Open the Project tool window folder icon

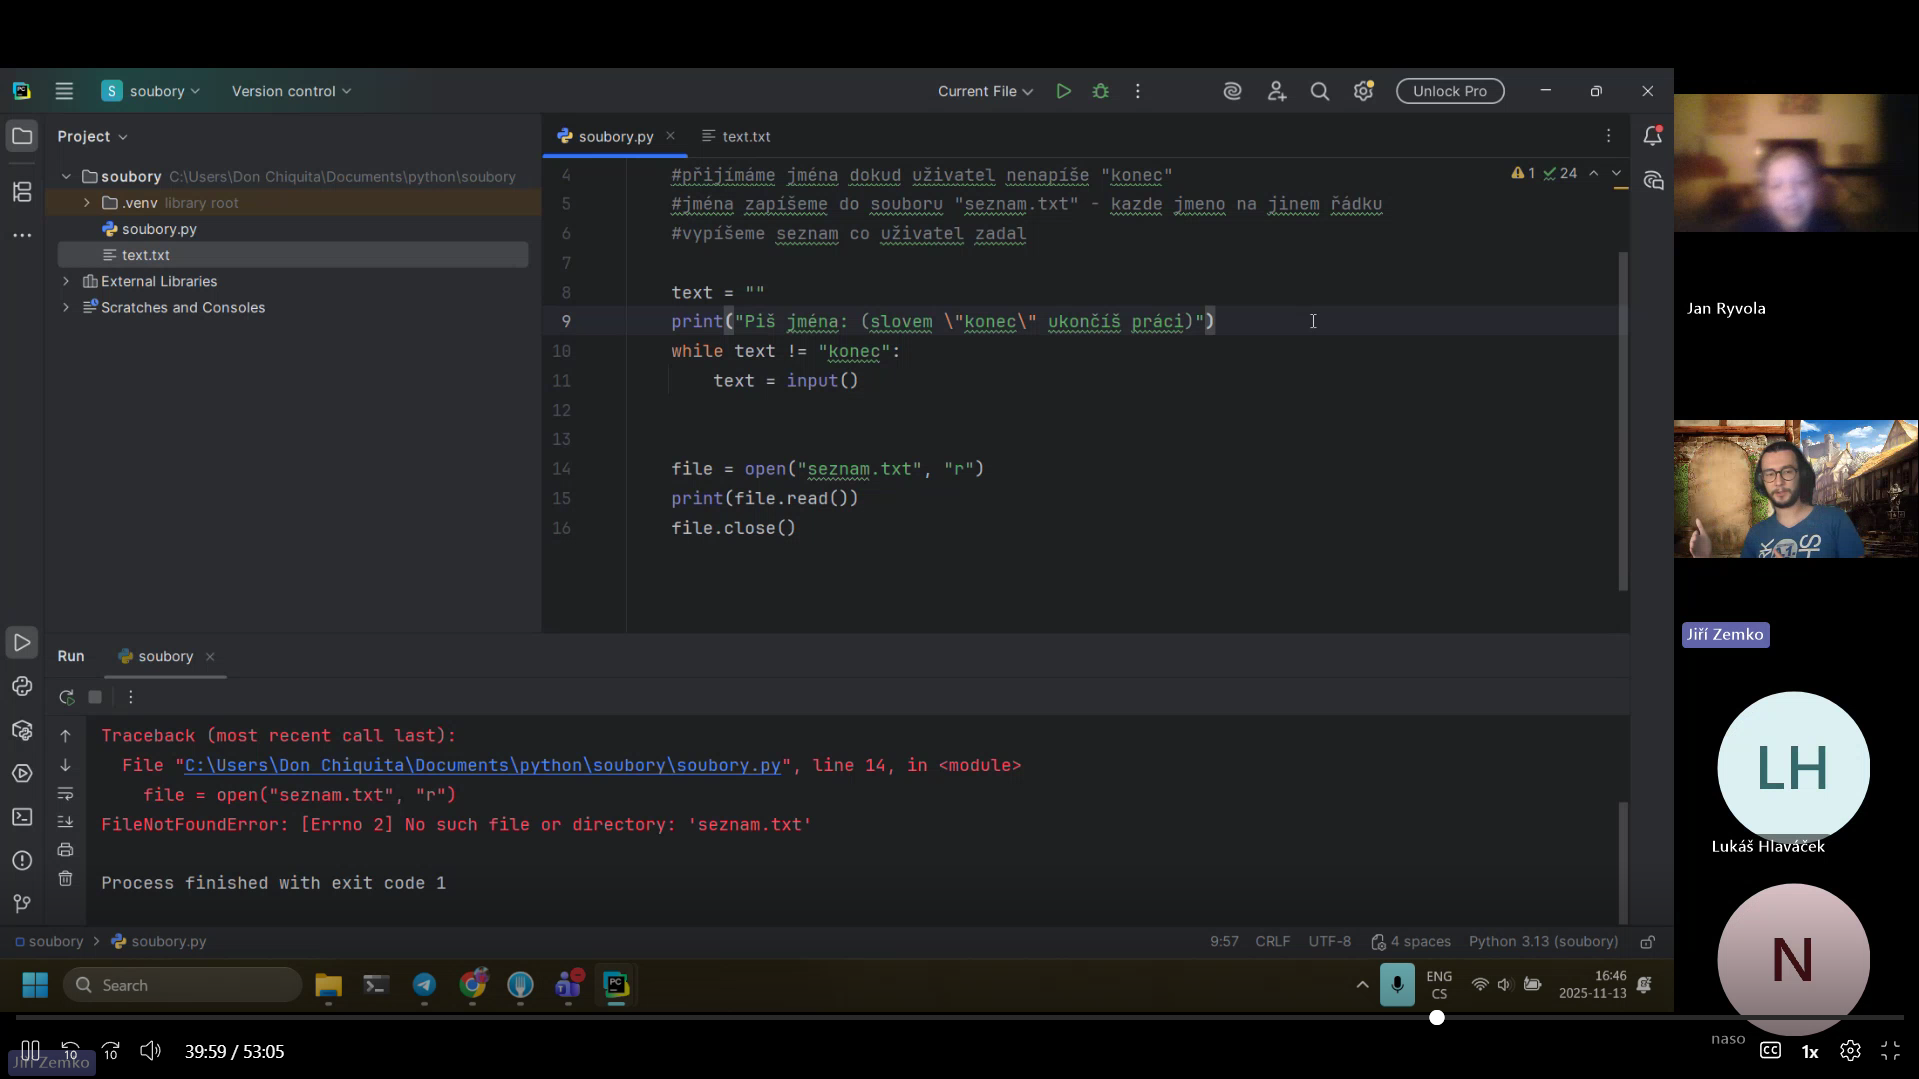pos(22,136)
